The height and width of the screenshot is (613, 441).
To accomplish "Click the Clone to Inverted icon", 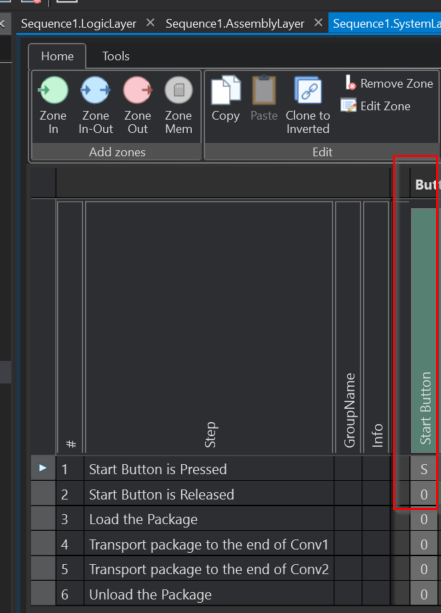I will [308, 91].
